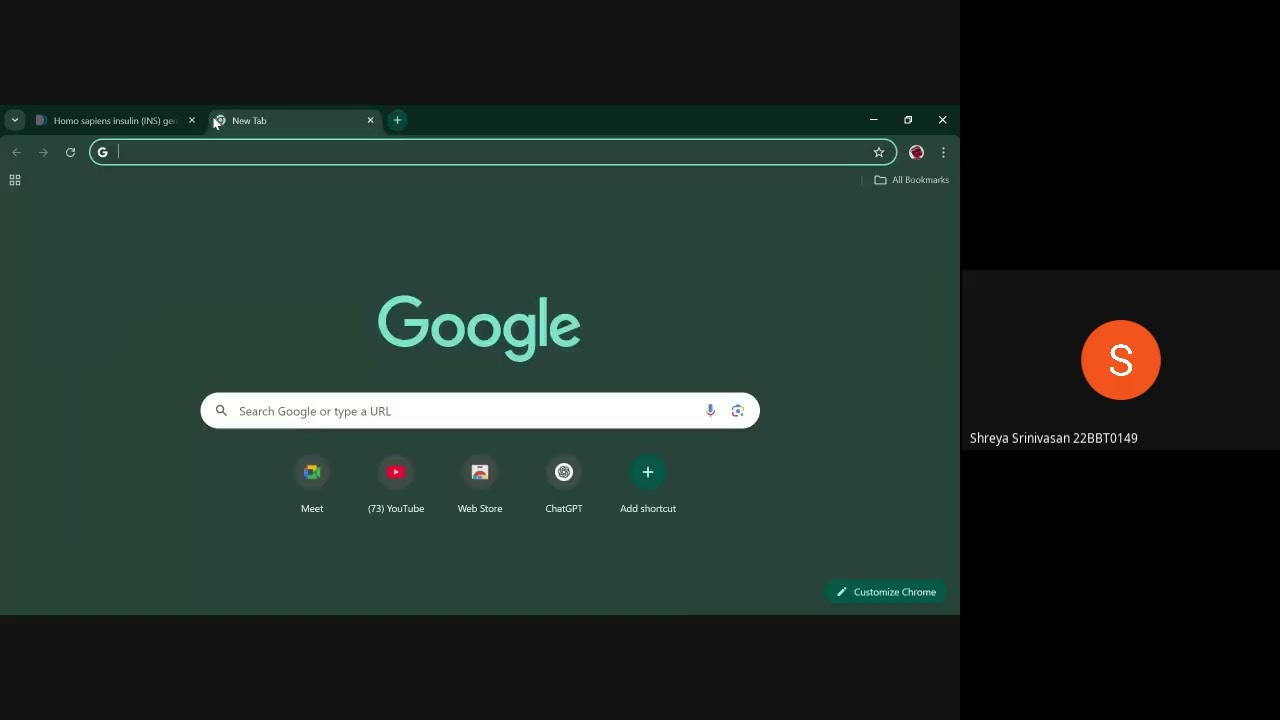Image resolution: width=1280 pixels, height=720 pixels.
Task: Click the Google logo
Action: [x=479, y=327]
